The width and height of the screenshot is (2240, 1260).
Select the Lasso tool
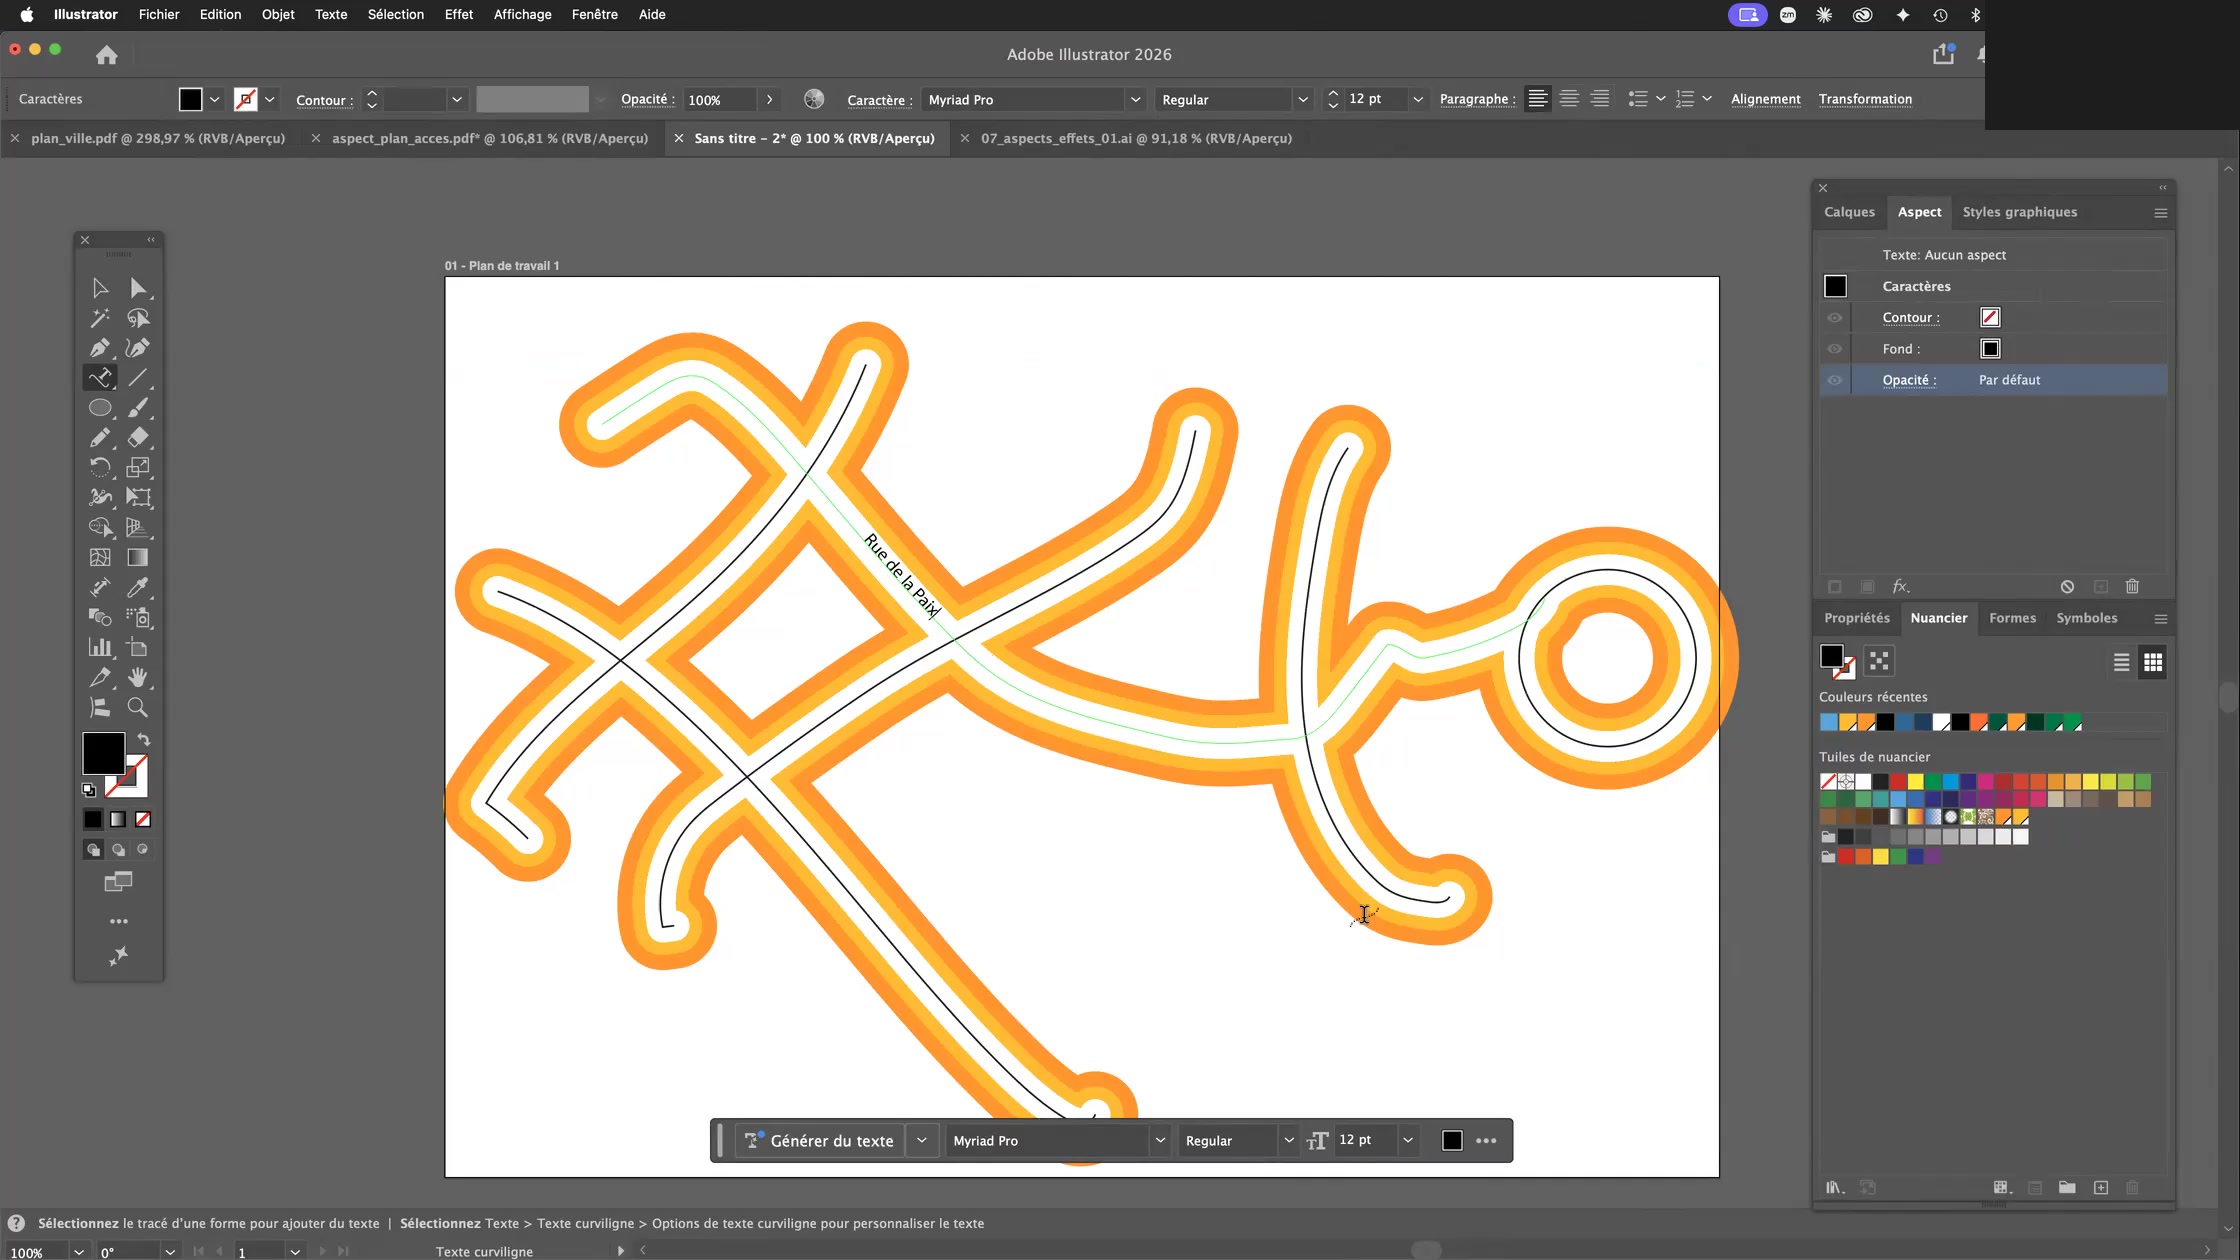138,318
